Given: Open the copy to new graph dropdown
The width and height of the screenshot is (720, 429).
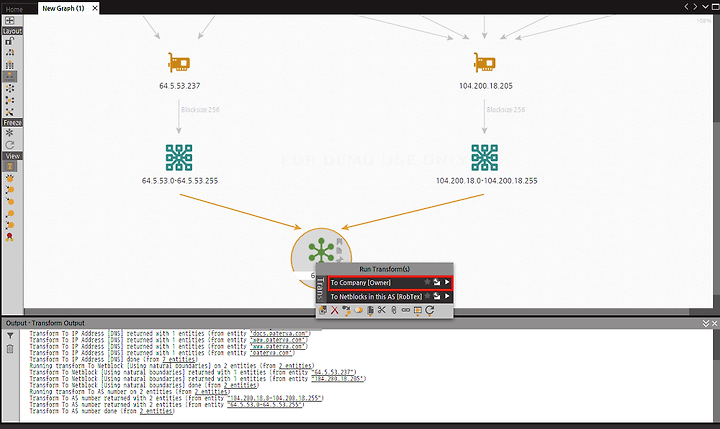Looking at the screenshot, I should click(370, 311).
